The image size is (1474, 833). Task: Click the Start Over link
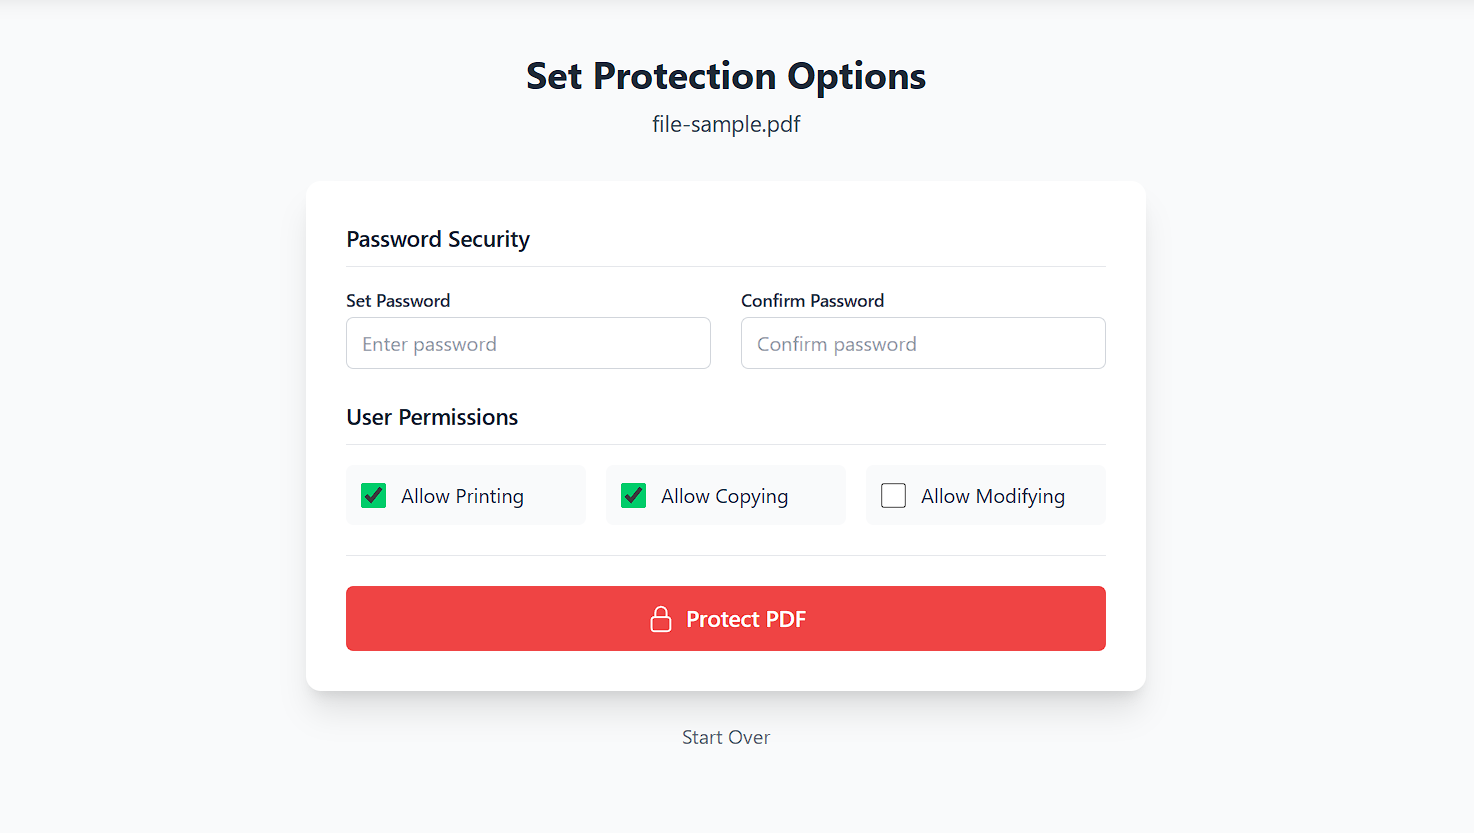pos(726,738)
